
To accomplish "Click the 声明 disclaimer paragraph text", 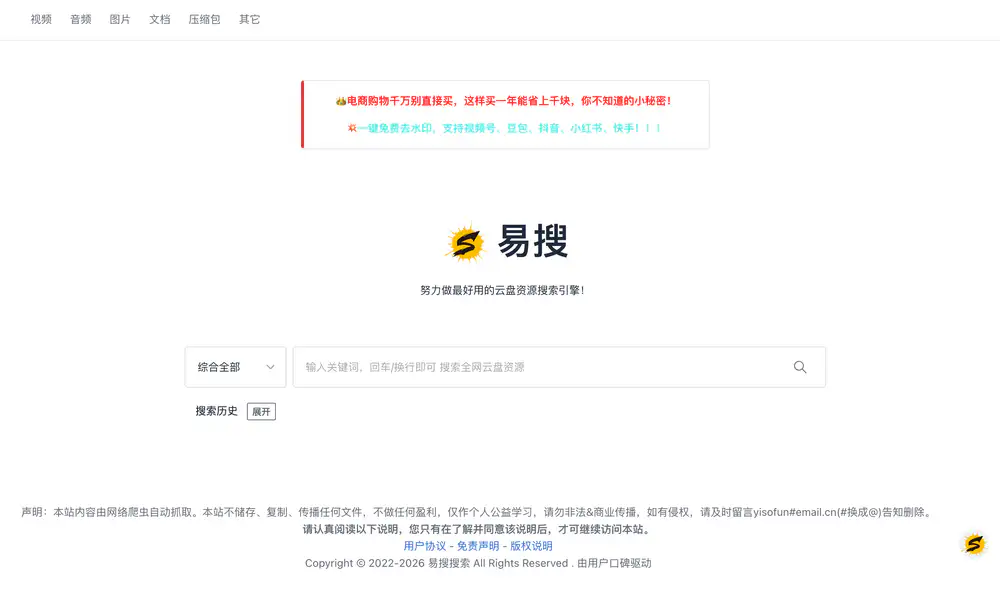I will [x=478, y=512].
